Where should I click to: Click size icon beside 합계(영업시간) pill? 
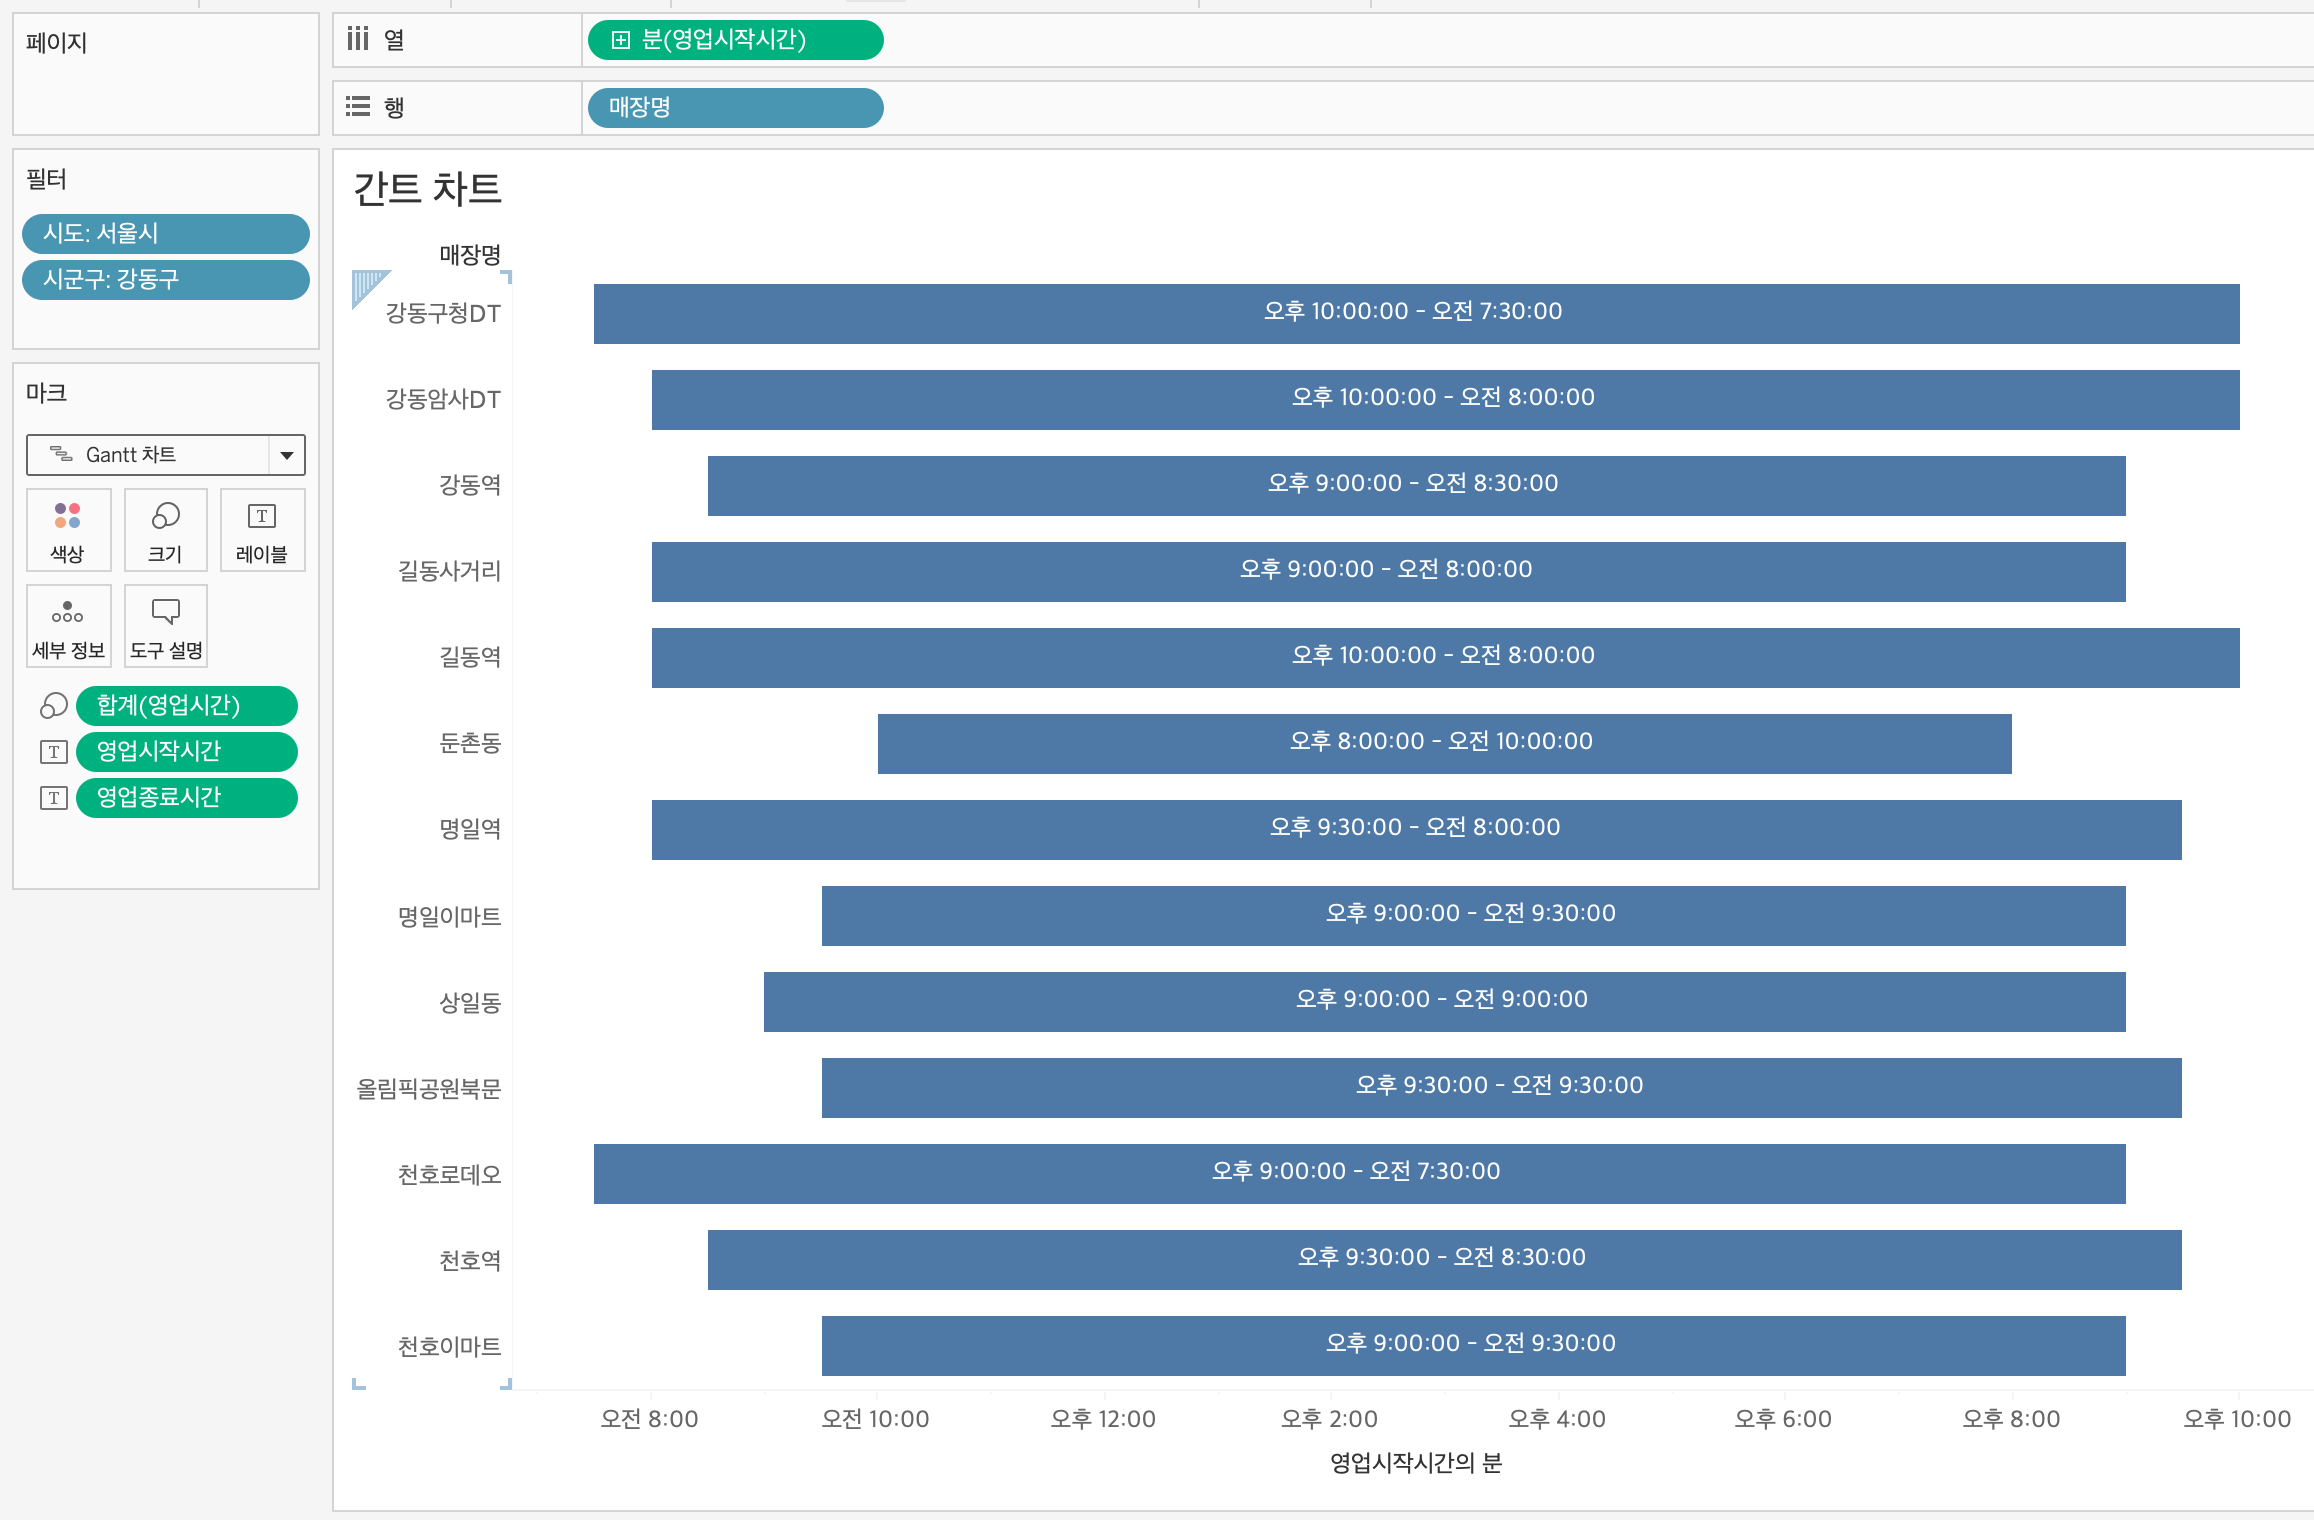[54, 706]
